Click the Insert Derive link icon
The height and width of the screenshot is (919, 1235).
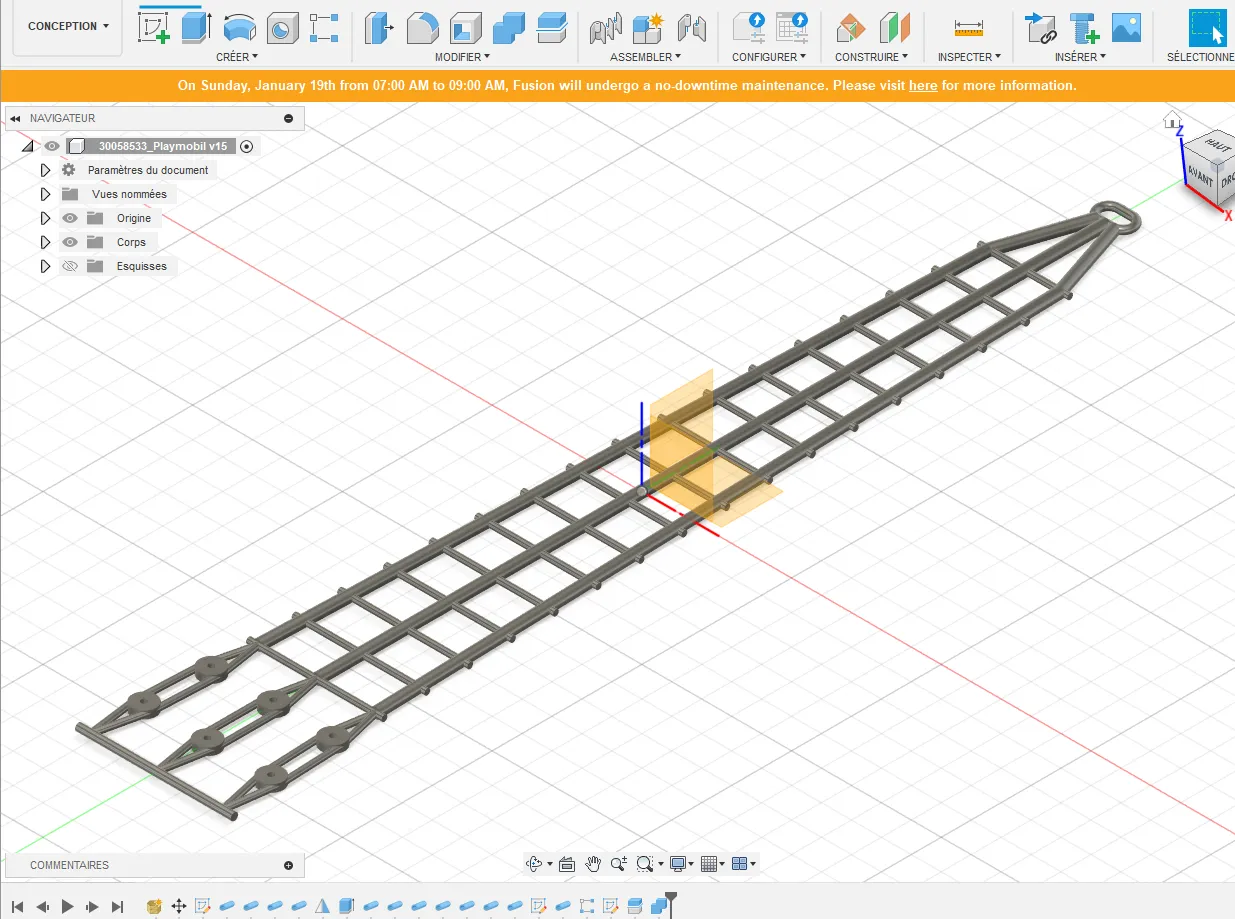point(1041,27)
